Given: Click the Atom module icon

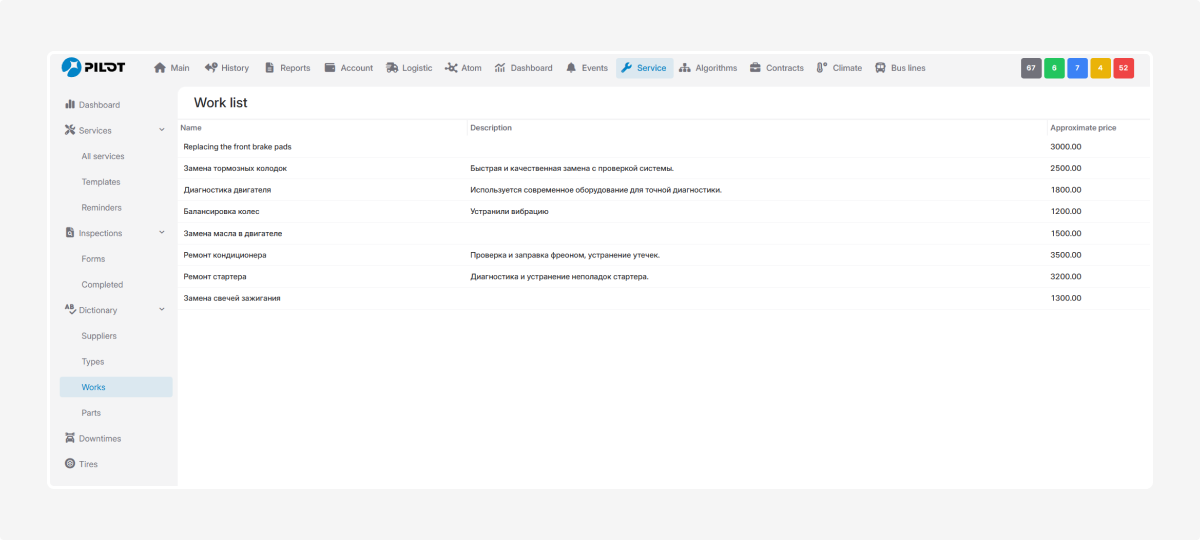Looking at the screenshot, I should coord(451,68).
